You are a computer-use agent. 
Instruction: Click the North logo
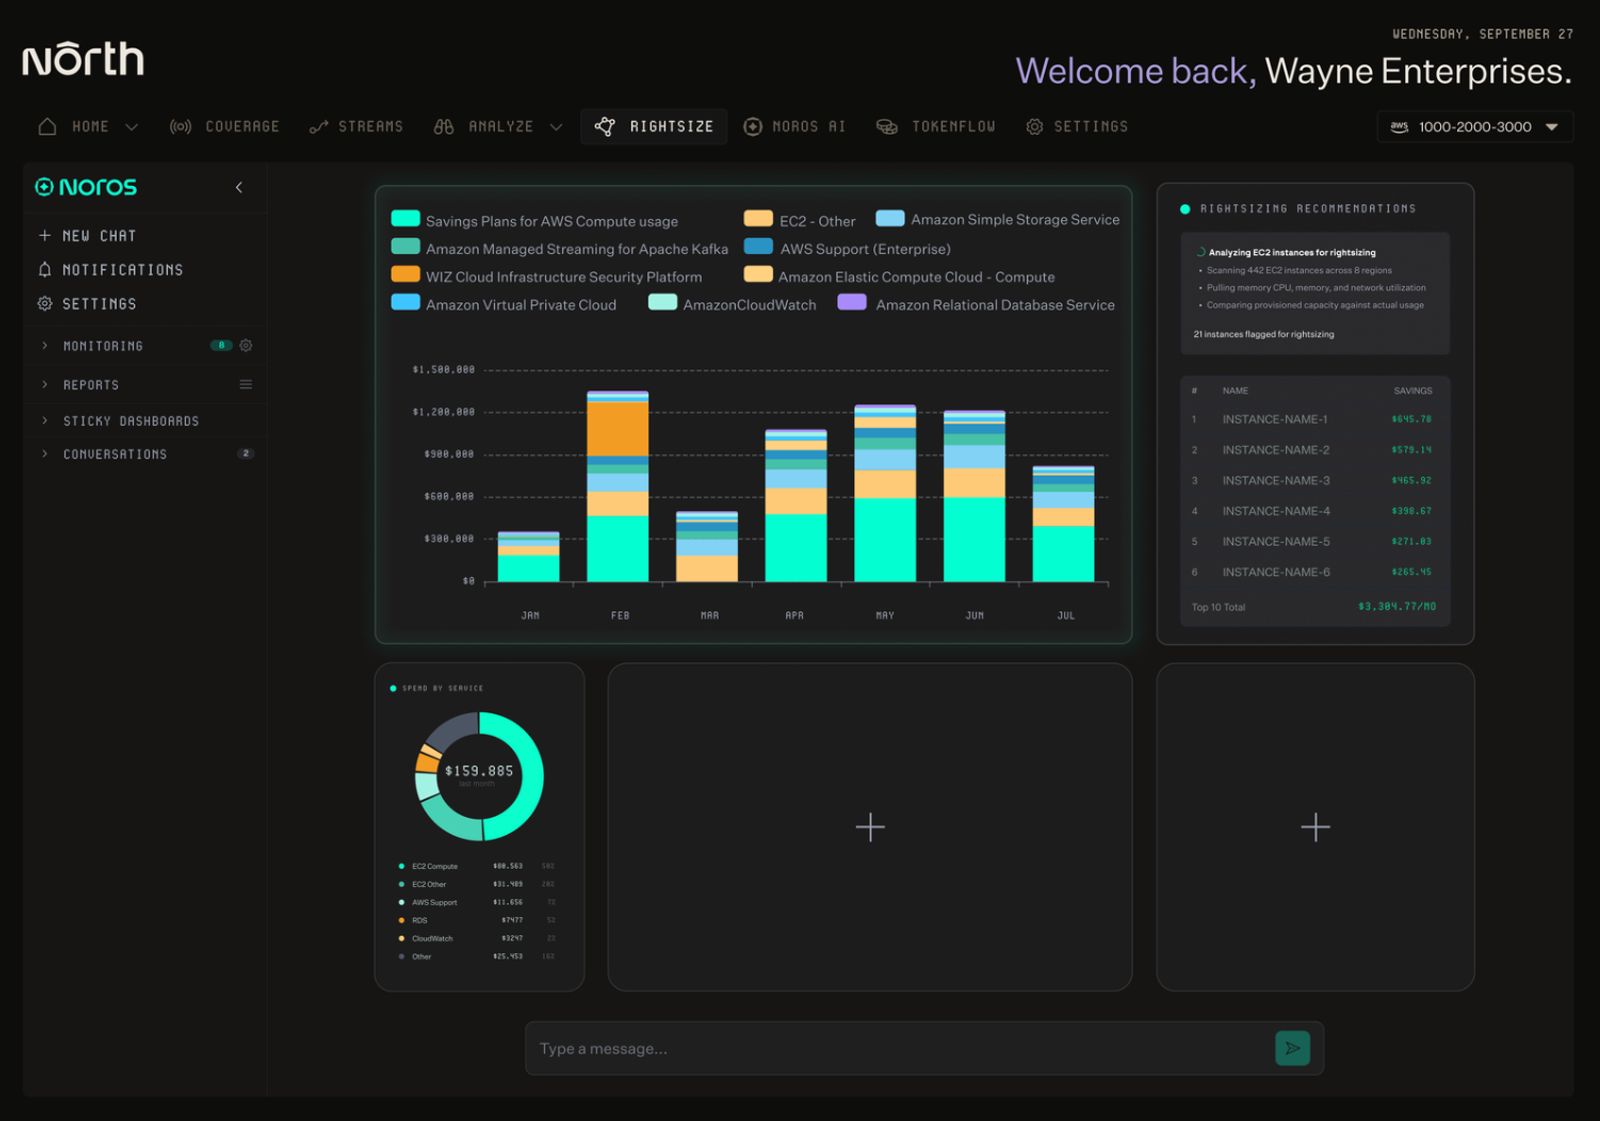click(83, 59)
